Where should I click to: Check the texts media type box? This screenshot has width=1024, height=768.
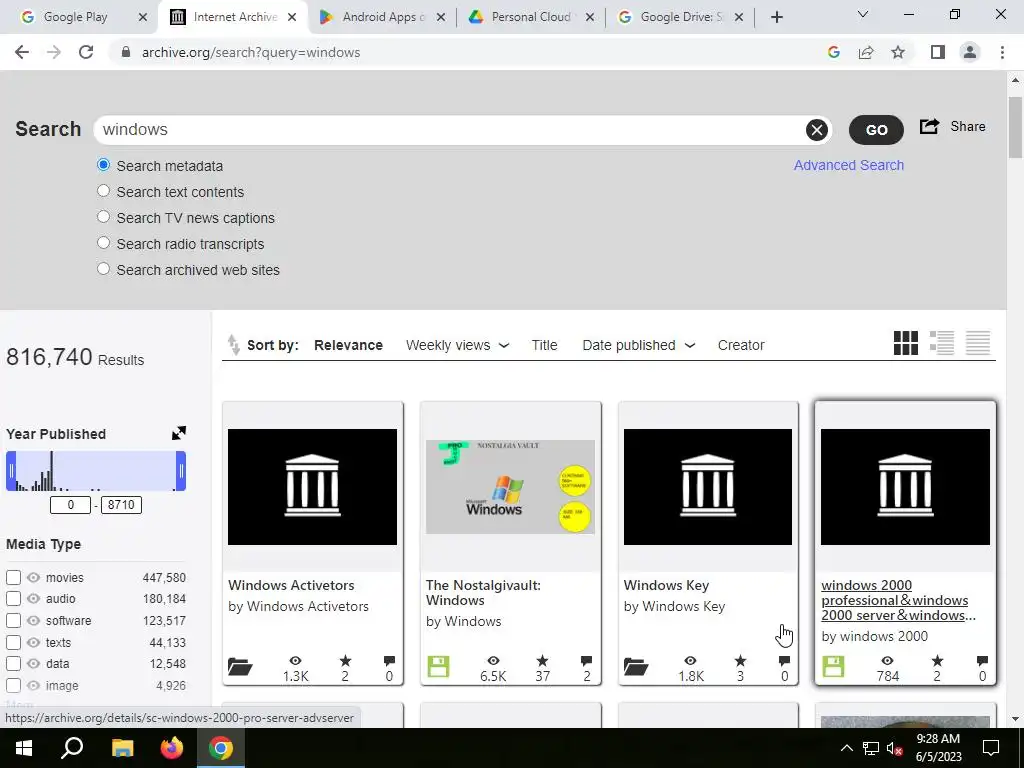[13, 643]
